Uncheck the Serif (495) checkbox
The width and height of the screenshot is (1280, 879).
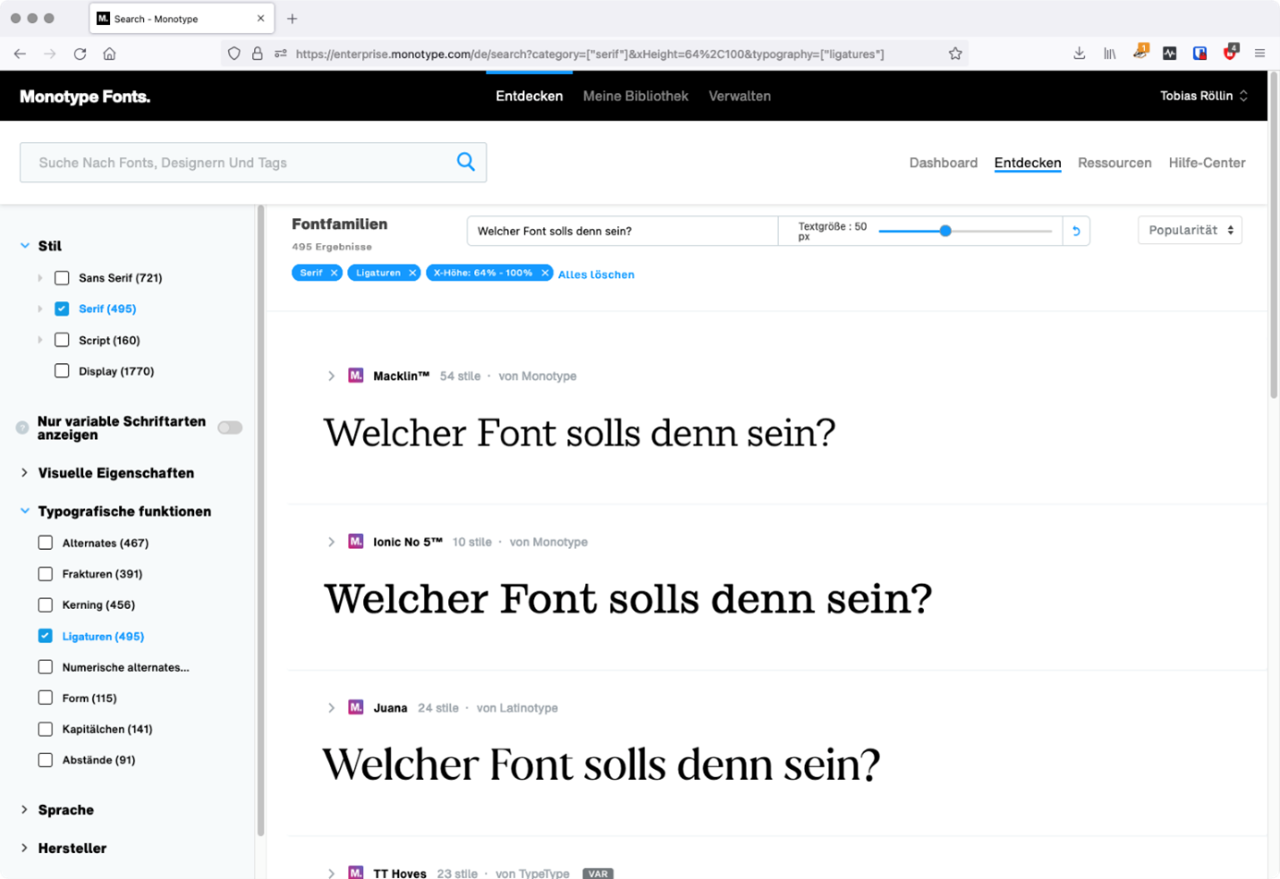pos(62,309)
